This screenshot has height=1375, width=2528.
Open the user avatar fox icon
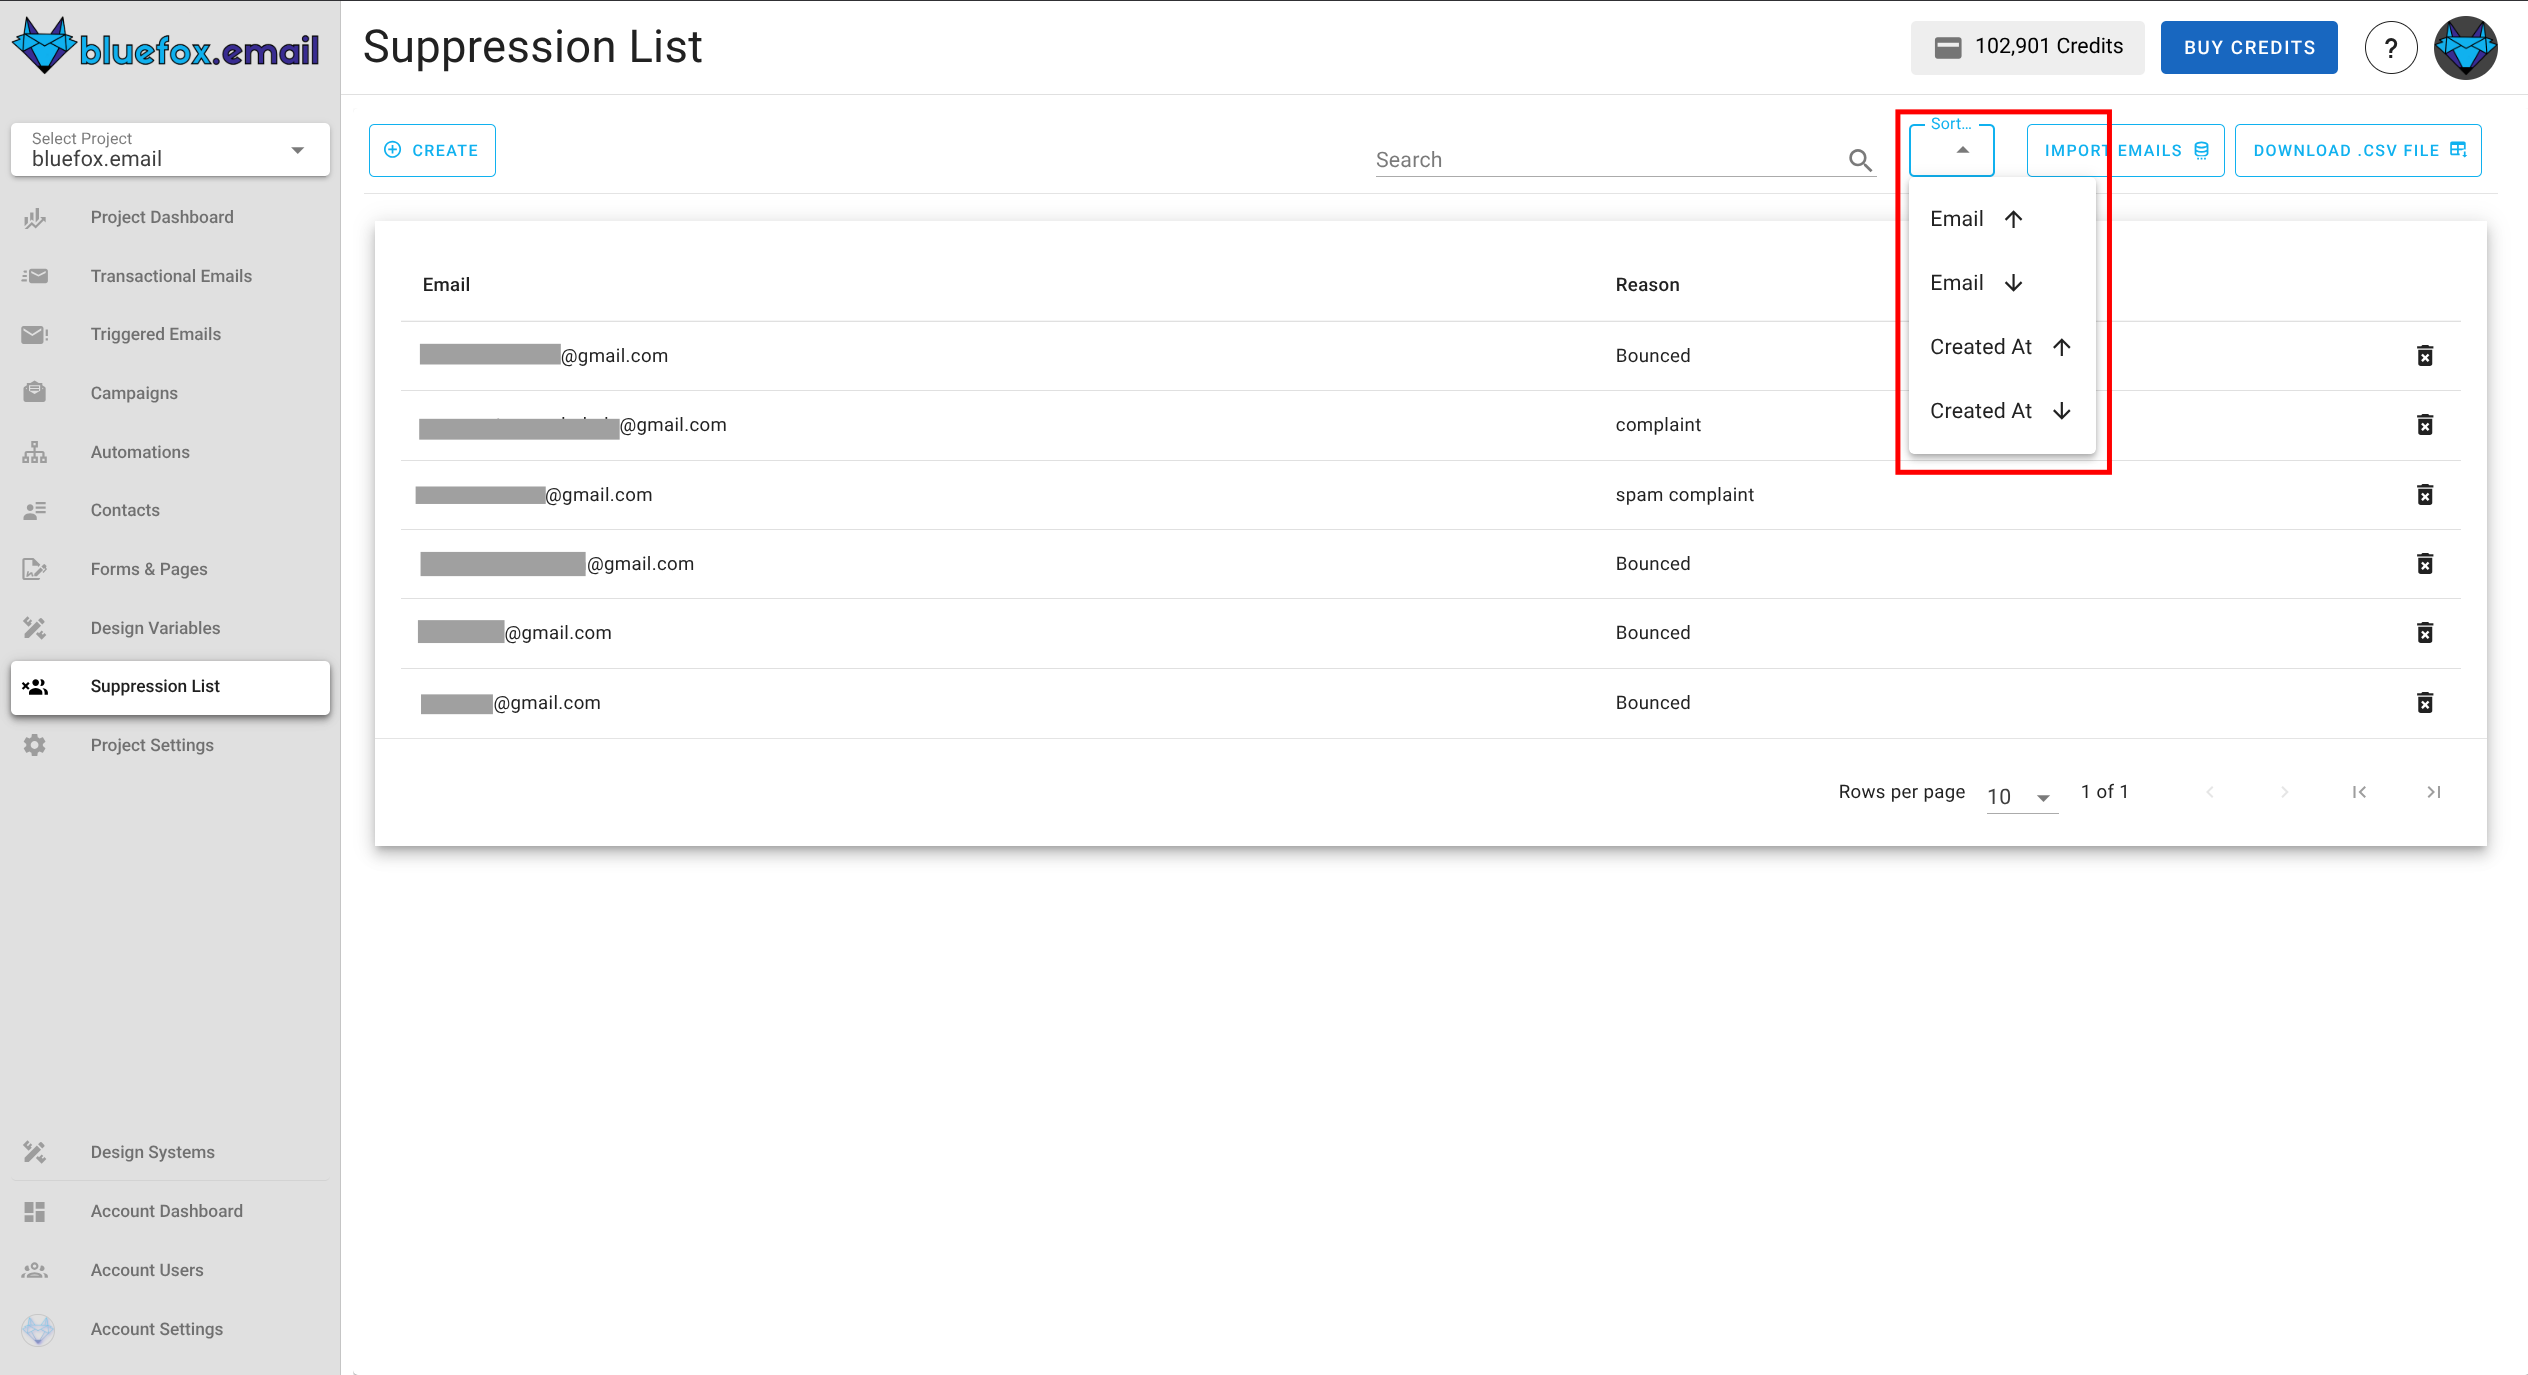click(2465, 47)
